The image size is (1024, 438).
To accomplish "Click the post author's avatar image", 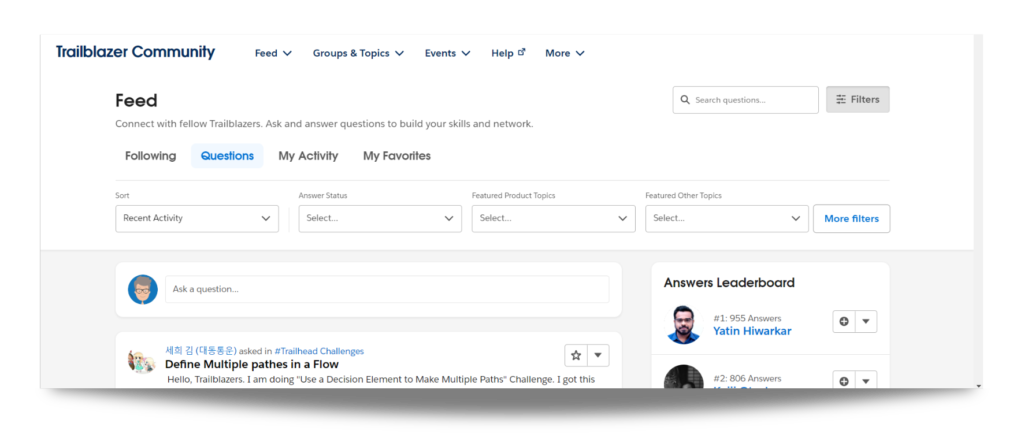I will pyautogui.click(x=142, y=360).
